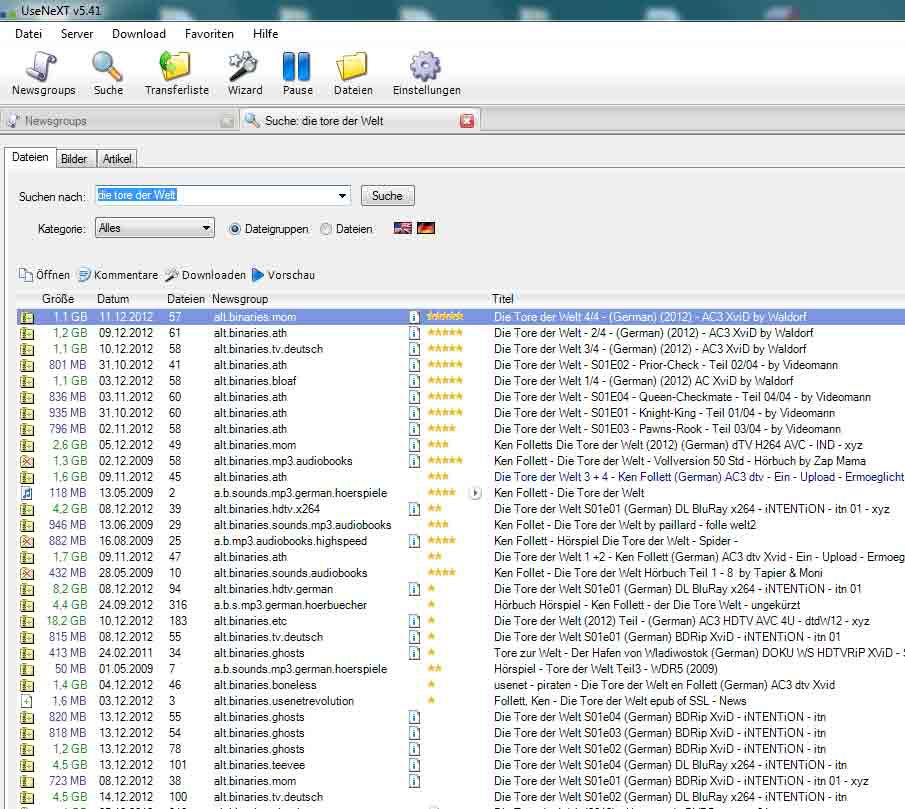Switch to the Bilder tab
Viewport: 905px width, 809px height.
(x=74, y=159)
